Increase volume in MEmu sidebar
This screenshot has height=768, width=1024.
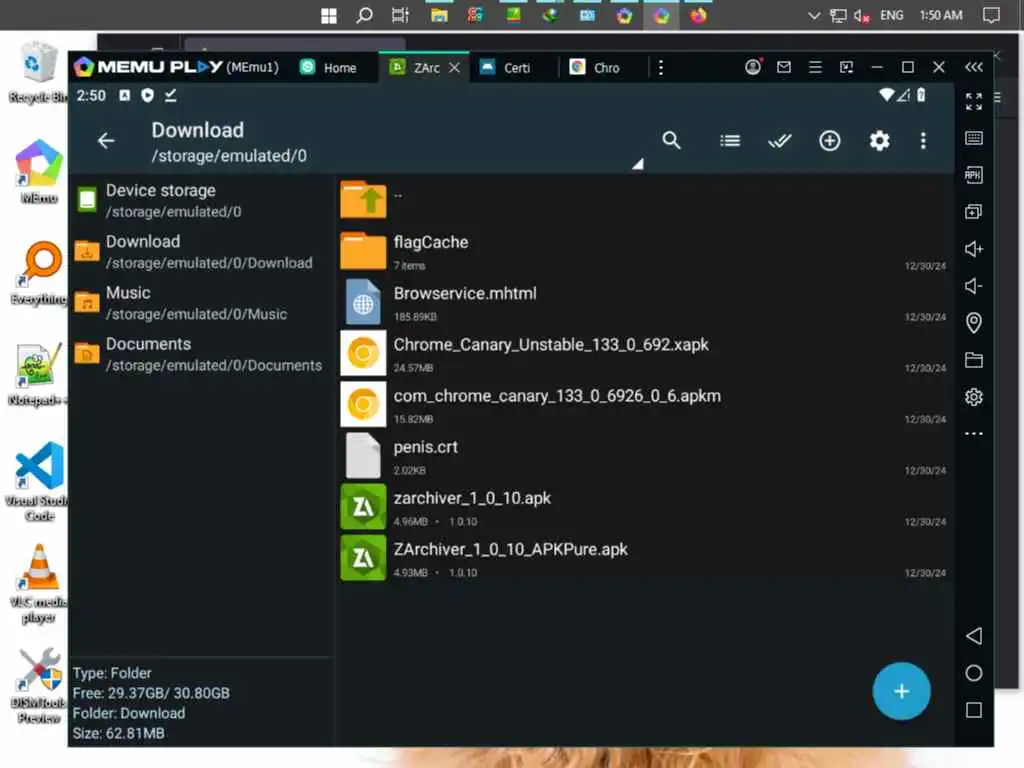973,249
